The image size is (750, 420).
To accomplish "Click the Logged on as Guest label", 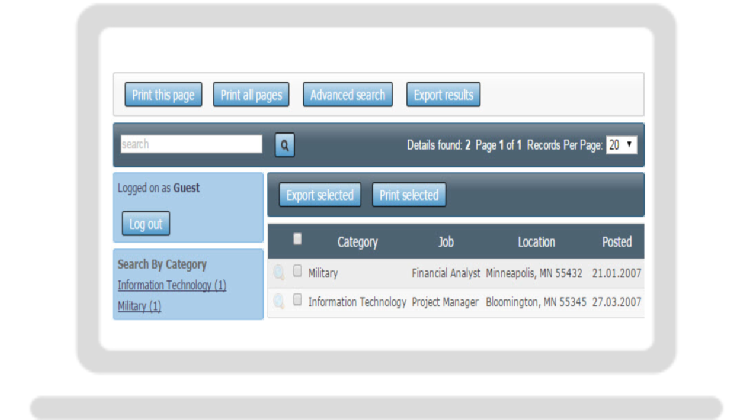I will coord(159,188).
